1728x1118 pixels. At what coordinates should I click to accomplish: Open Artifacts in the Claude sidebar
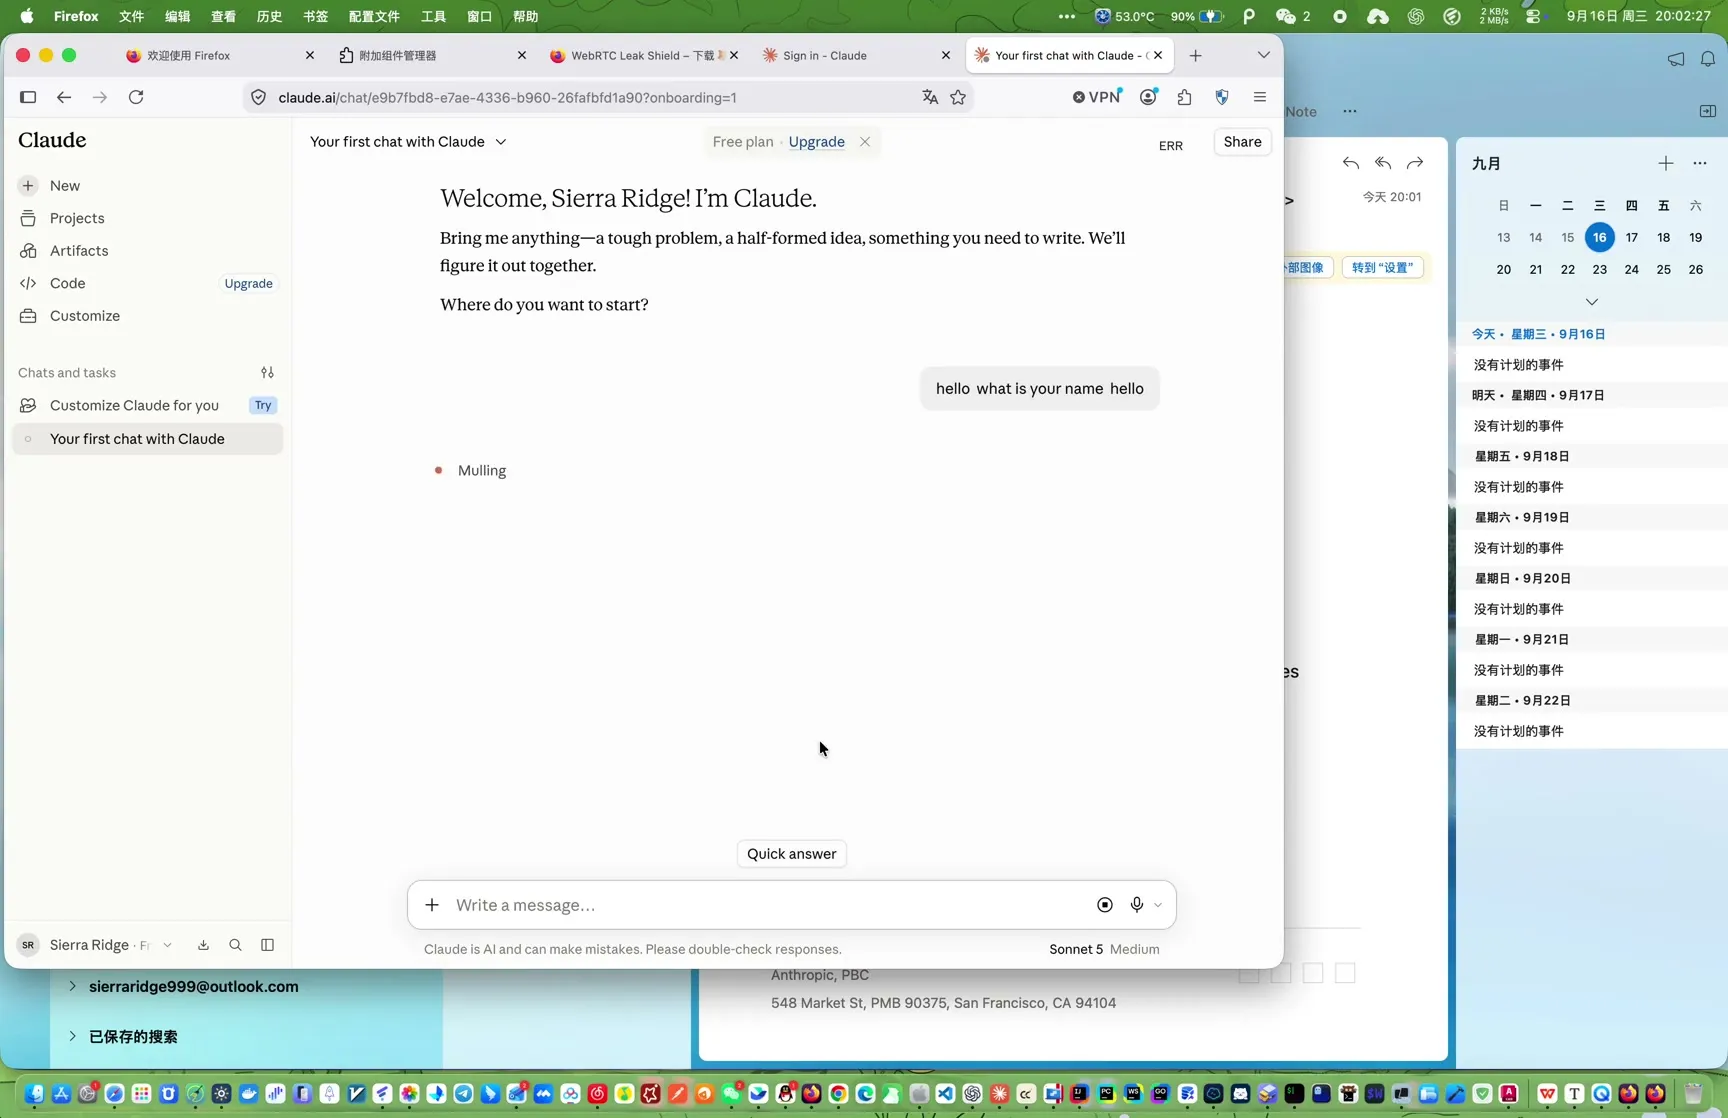(x=148, y=251)
